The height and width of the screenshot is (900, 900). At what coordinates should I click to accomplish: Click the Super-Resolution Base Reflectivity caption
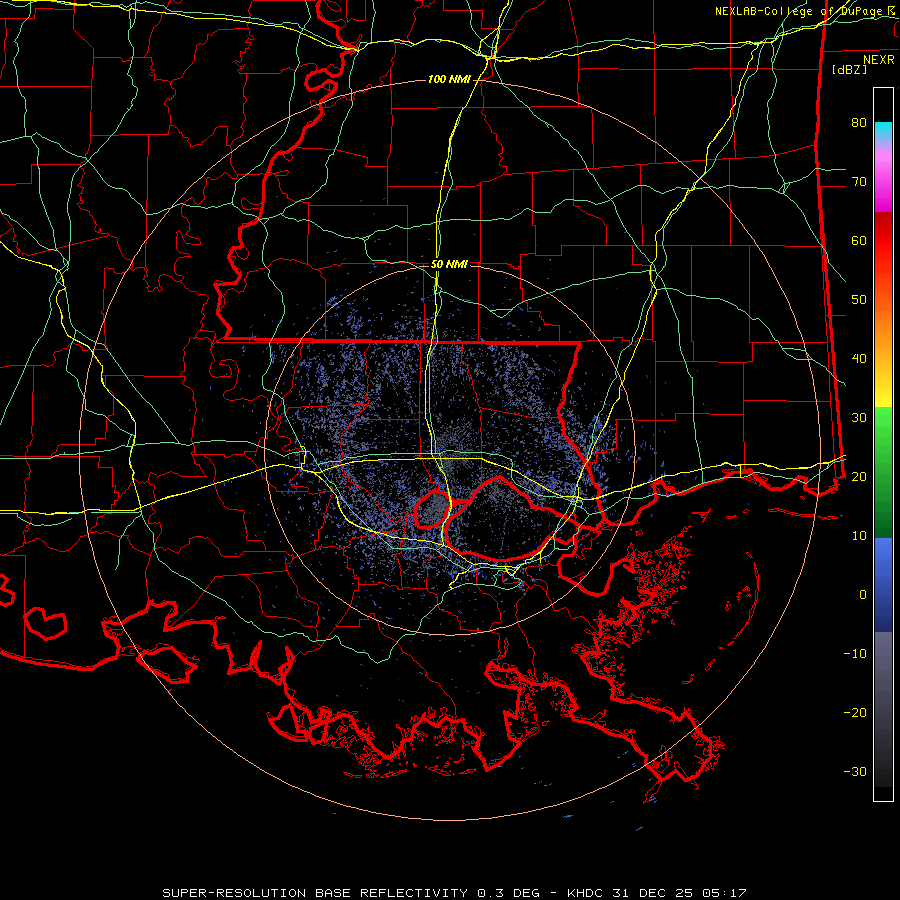coord(454,893)
